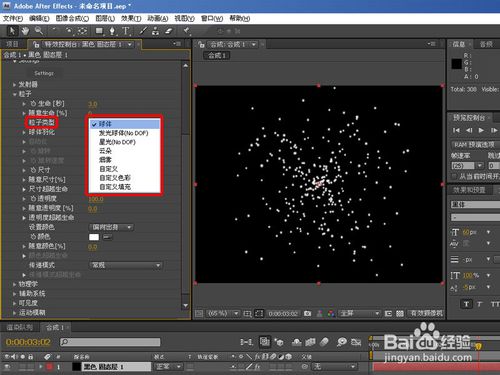Click the snapshot camera icon in viewer
Screen dimensions: 500x375
click(307, 313)
